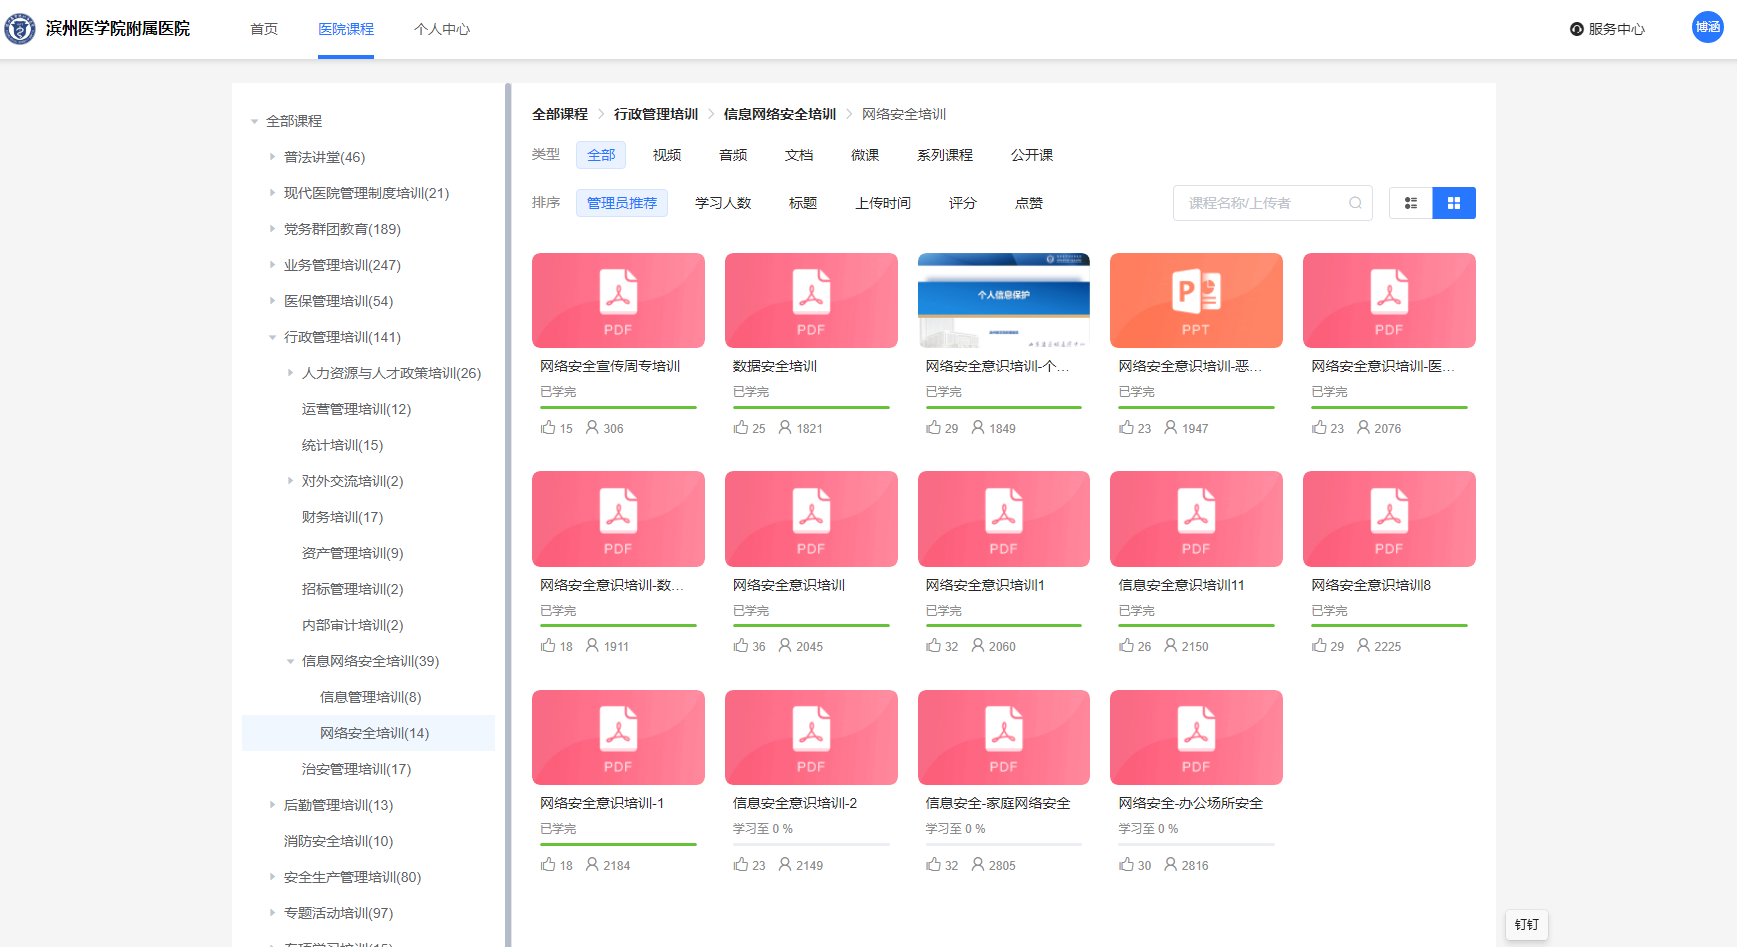
Task: Filter type by 微课
Action: click(x=865, y=155)
